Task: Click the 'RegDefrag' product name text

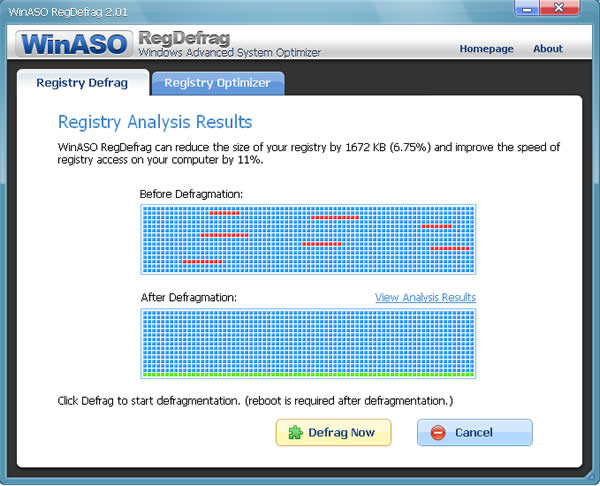Action: tap(184, 38)
